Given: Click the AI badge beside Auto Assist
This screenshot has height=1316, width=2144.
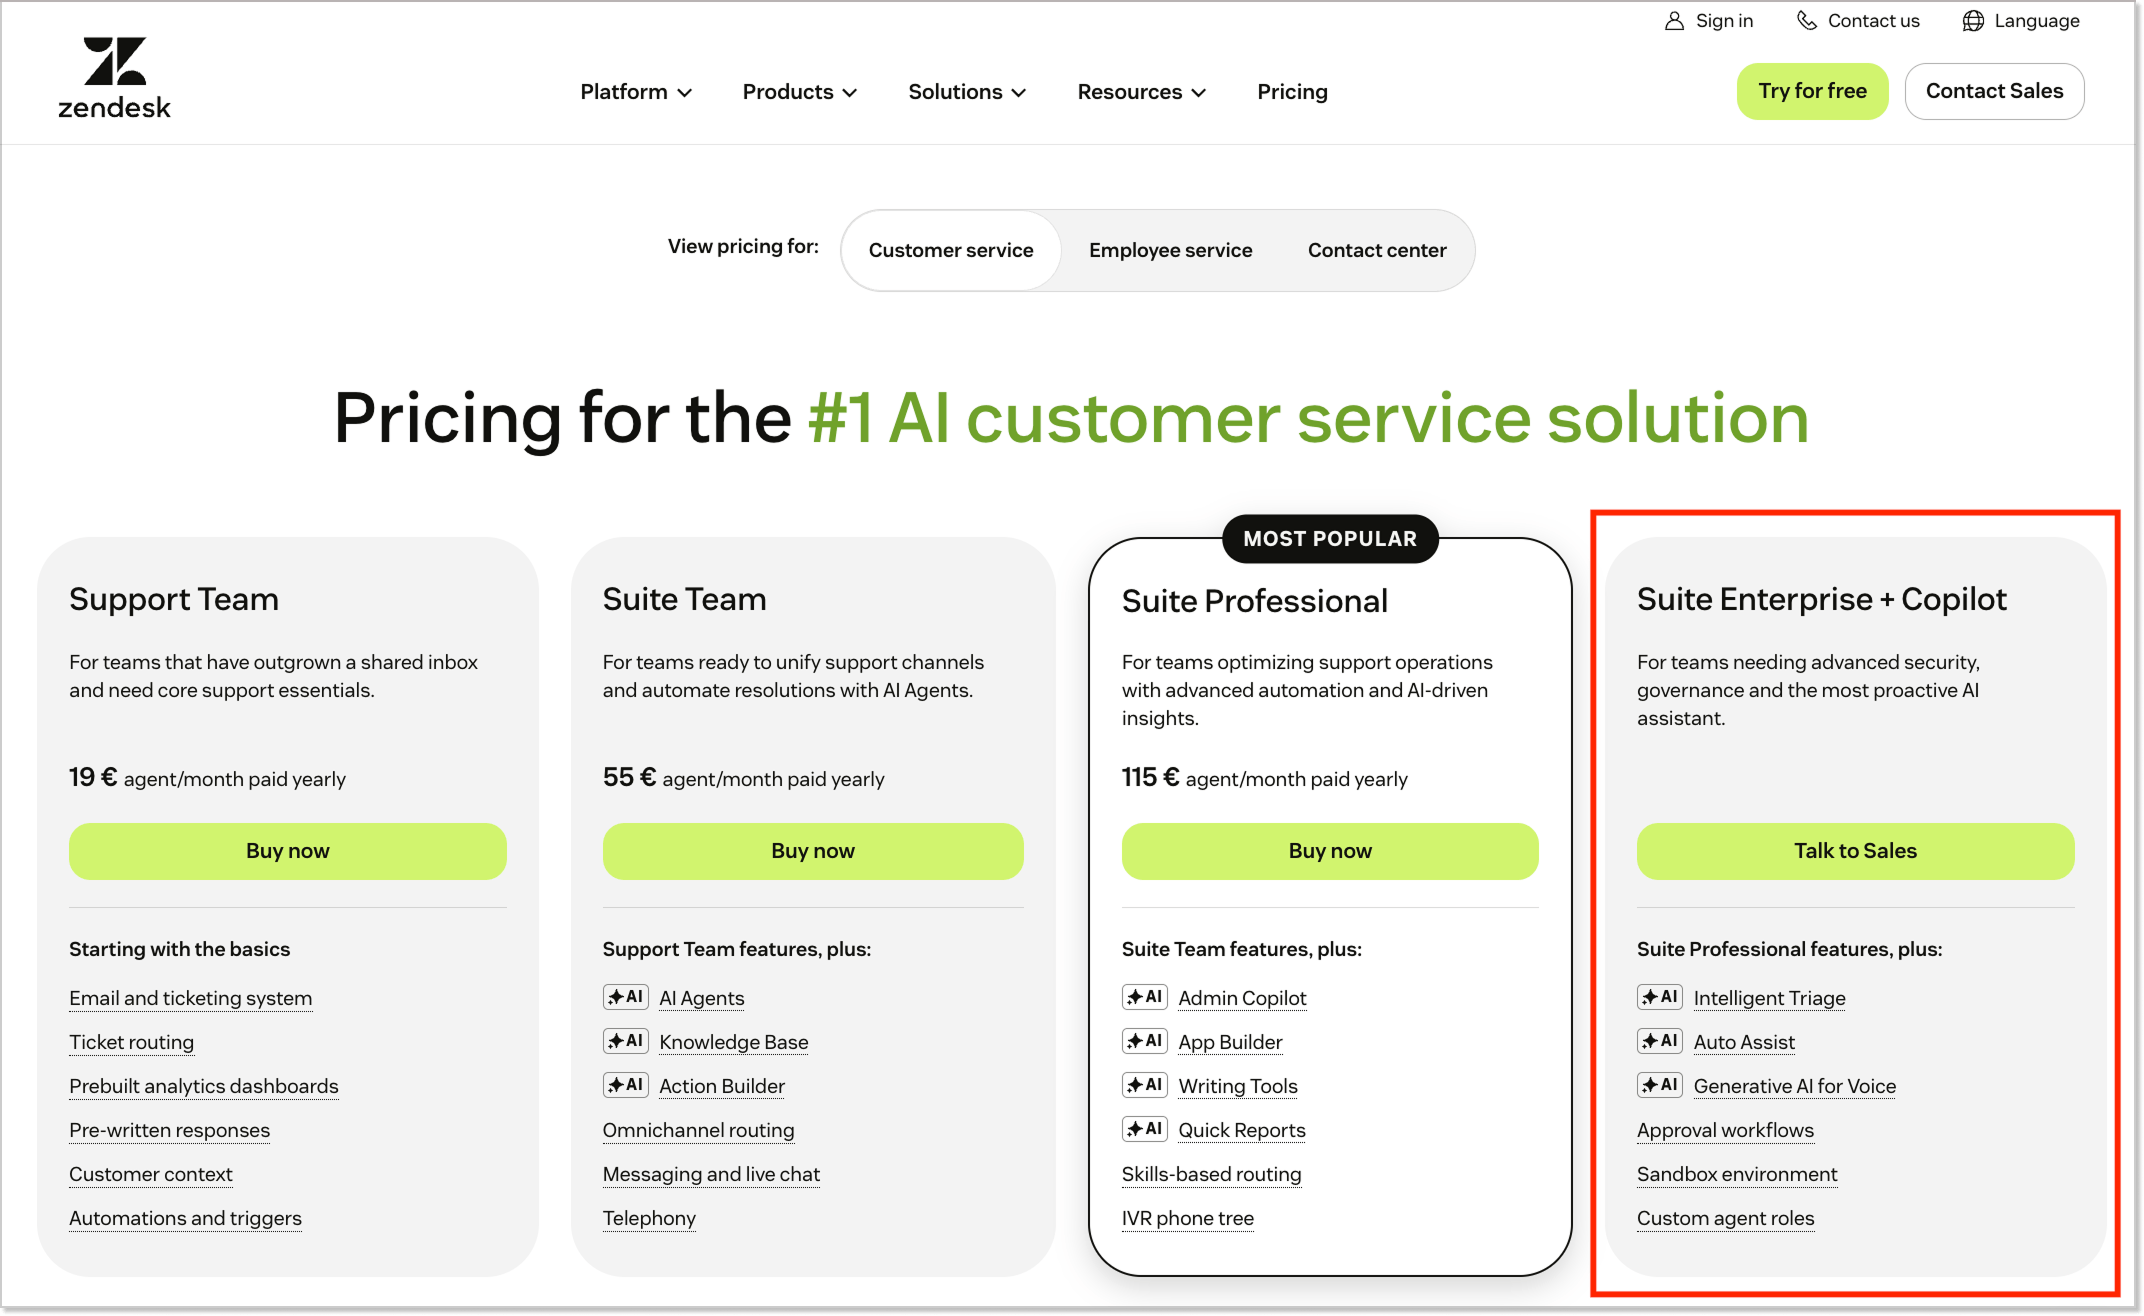Looking at the screenshot, I should 1660,1041.
